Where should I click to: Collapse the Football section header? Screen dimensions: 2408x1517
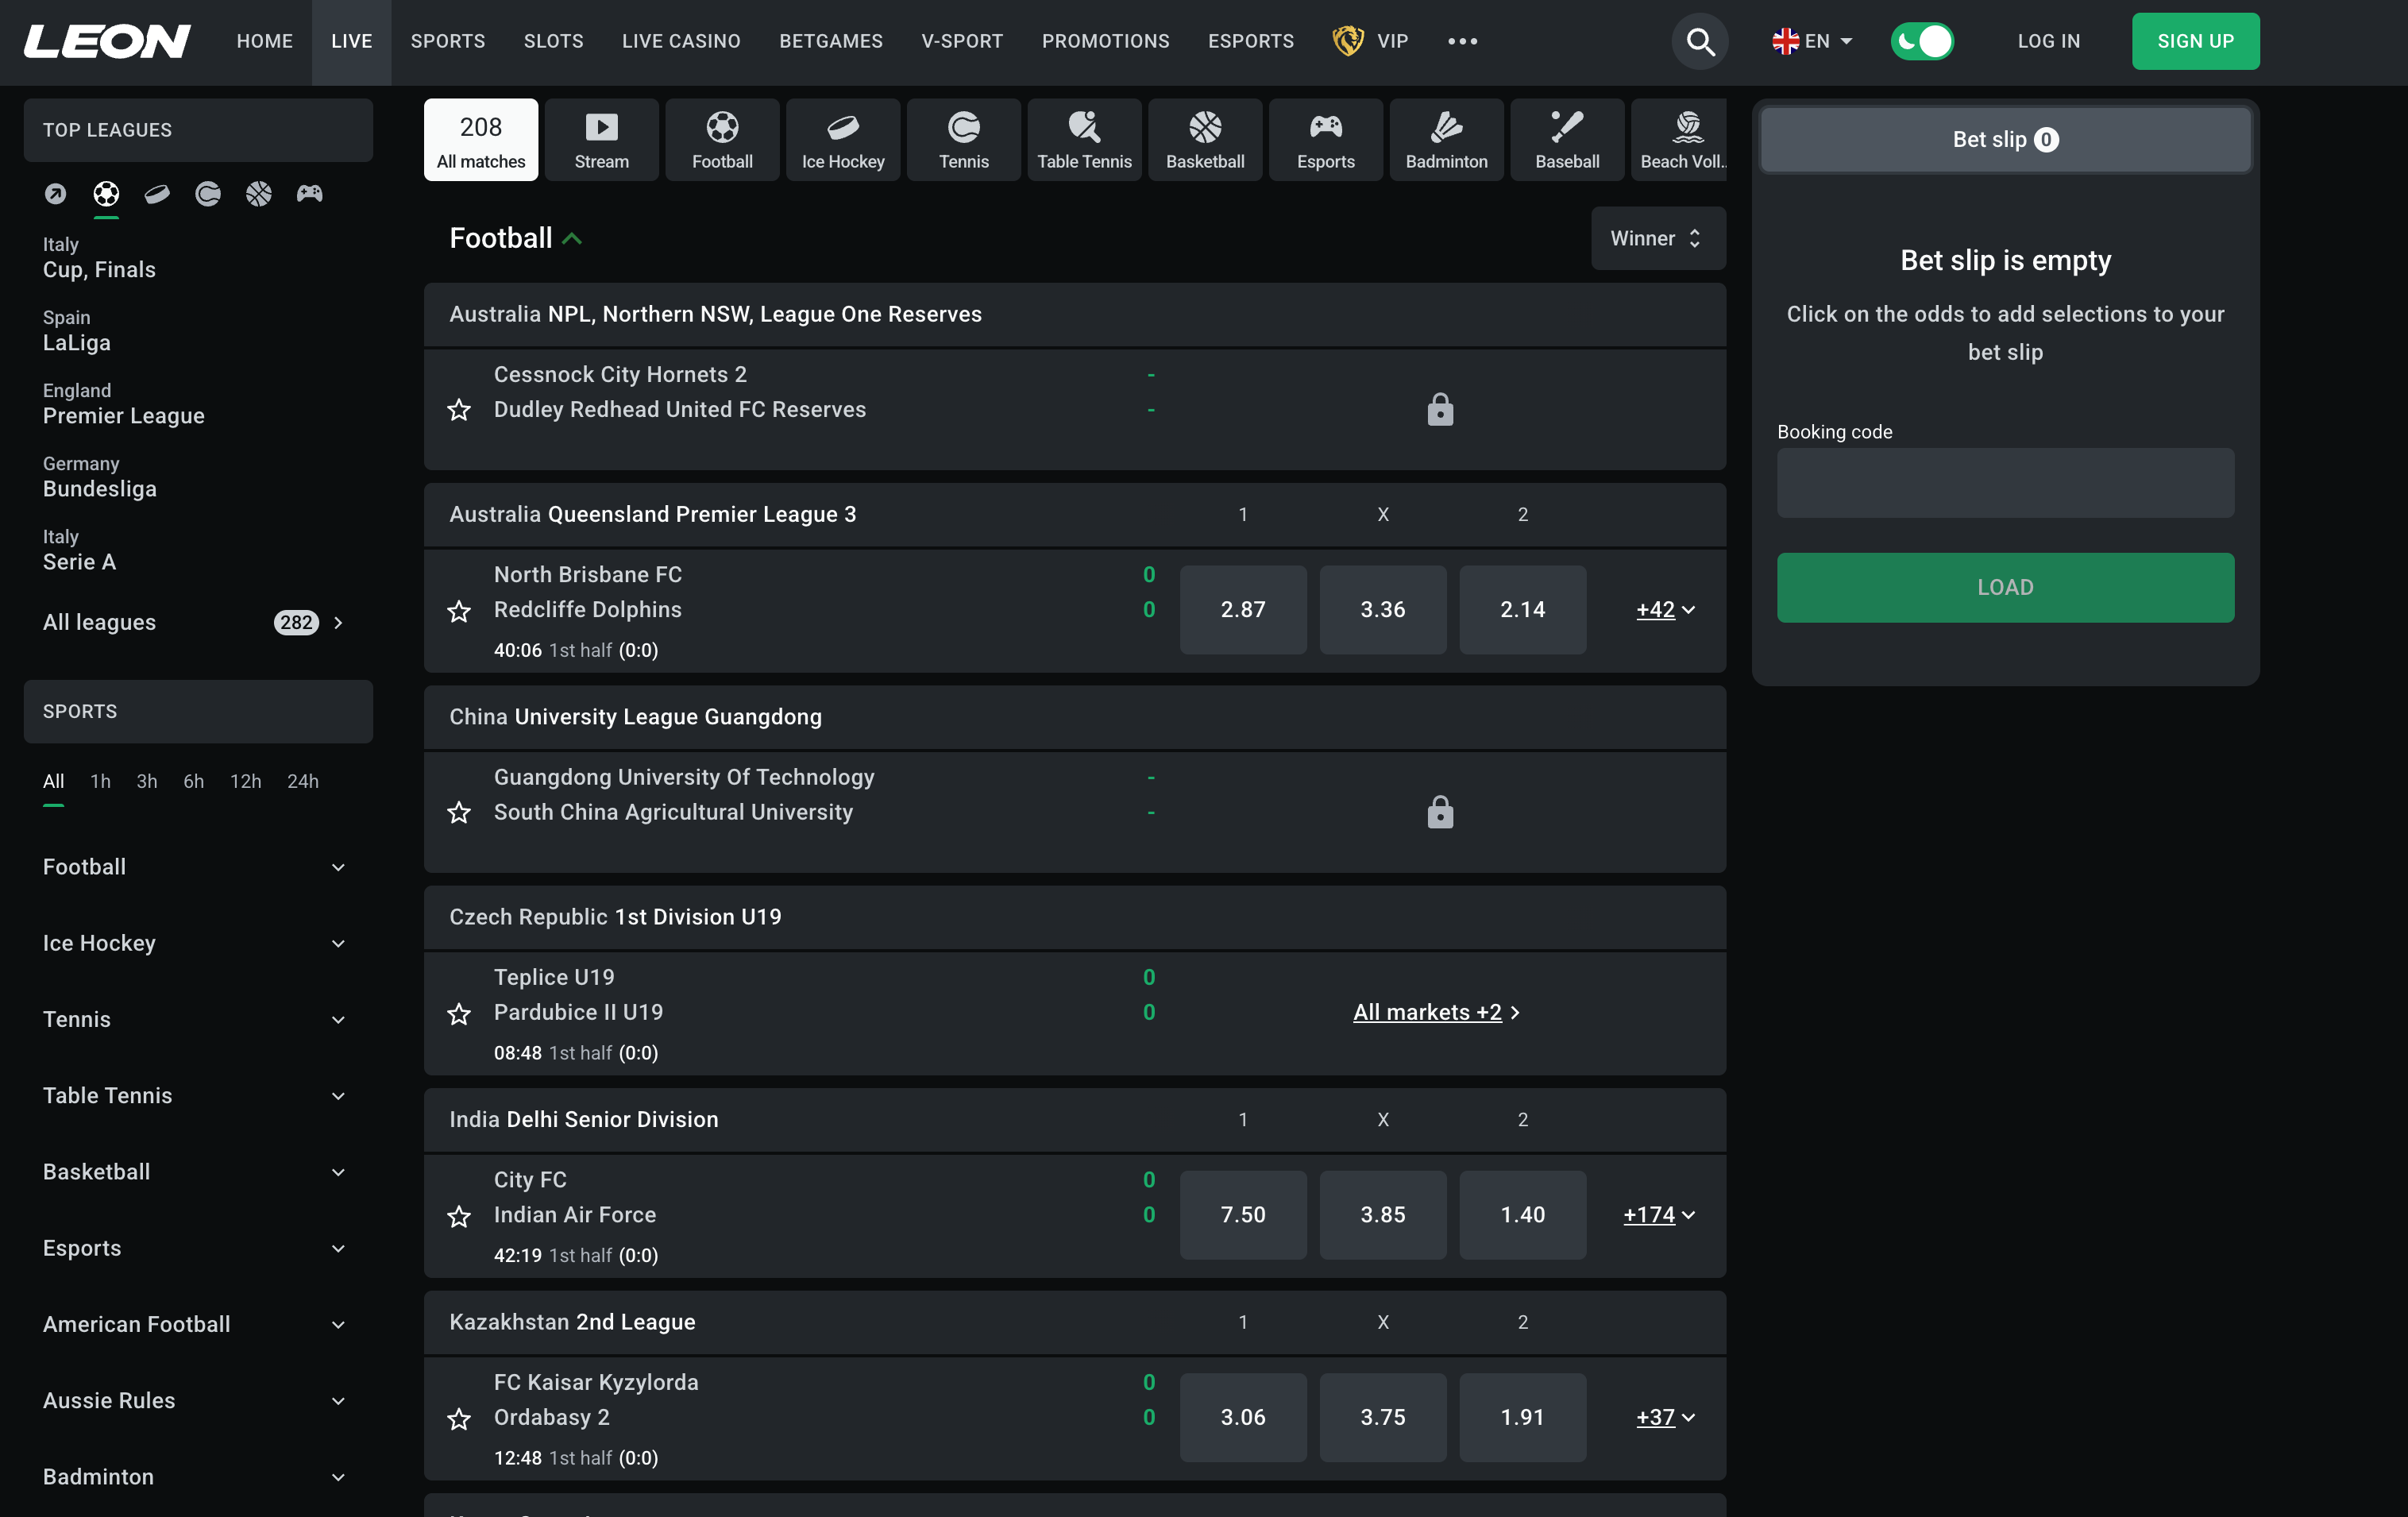tap(515, 238)
